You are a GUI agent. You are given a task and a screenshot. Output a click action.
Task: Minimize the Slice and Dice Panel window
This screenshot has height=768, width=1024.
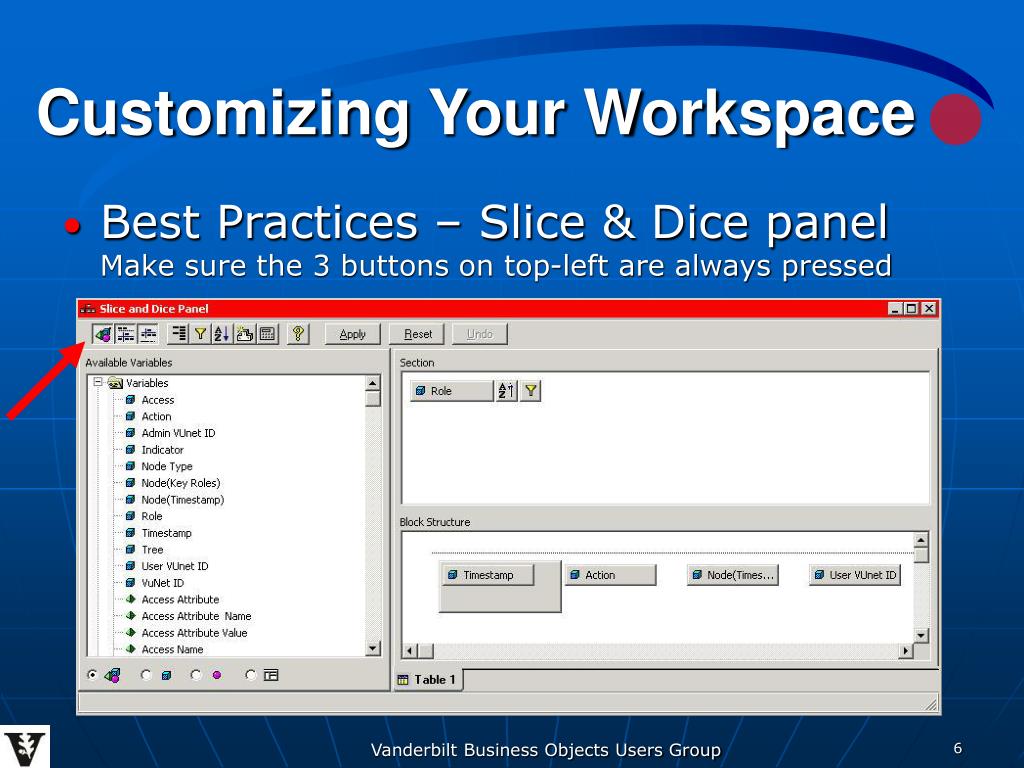(x=896, y=308)
